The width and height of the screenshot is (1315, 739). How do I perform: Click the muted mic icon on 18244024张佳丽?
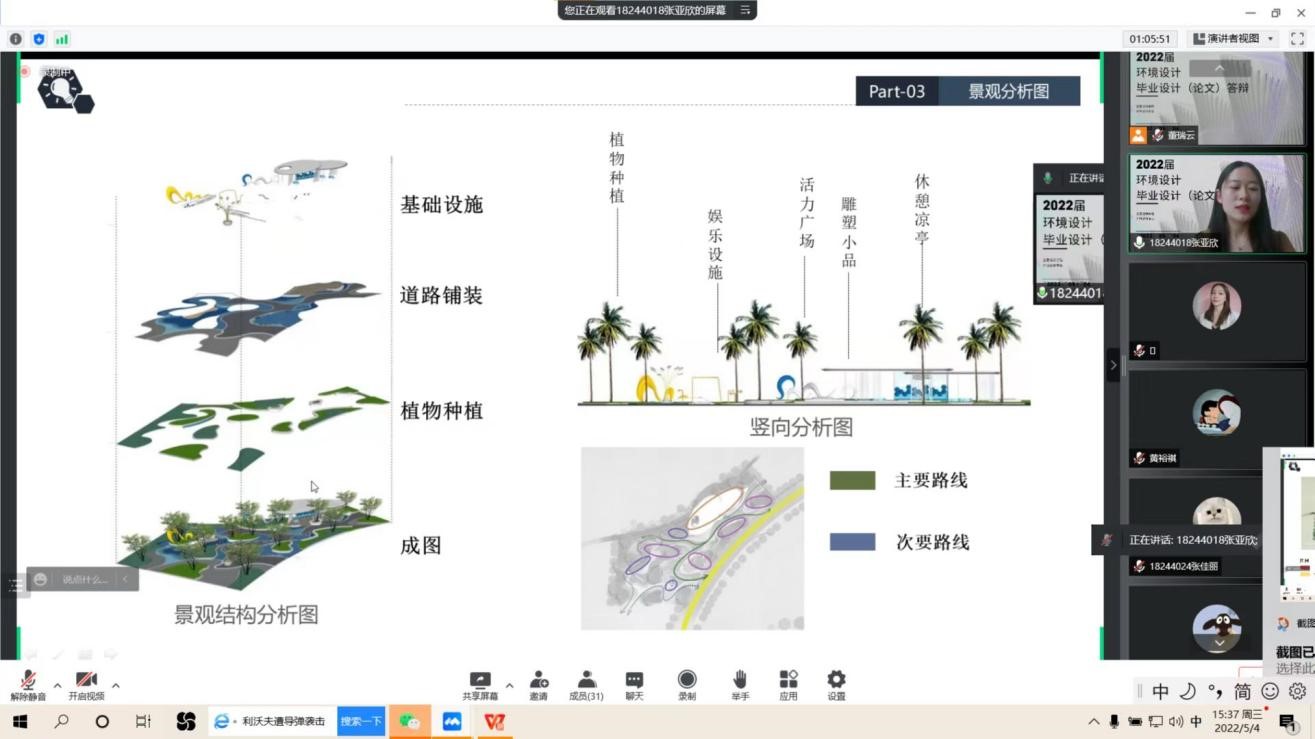(1138, 565)
